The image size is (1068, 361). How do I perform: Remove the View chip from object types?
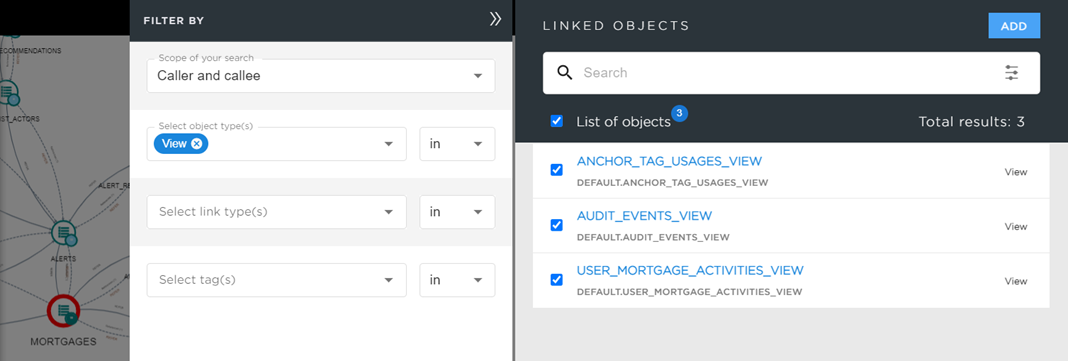pos(196,144)
